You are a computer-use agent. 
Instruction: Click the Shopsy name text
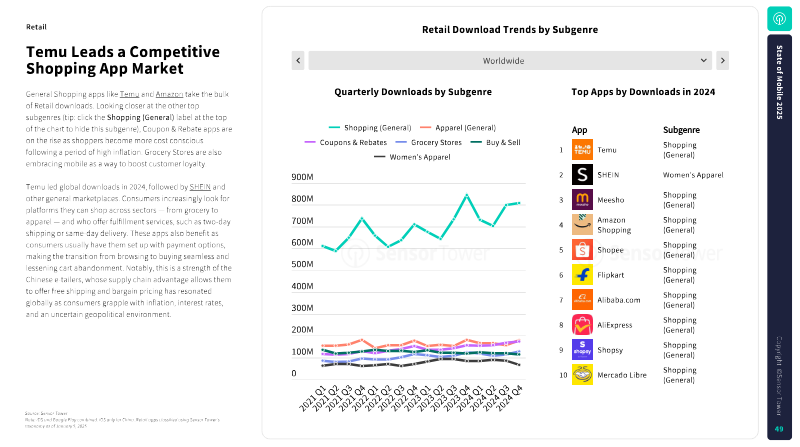pos(610,350)
